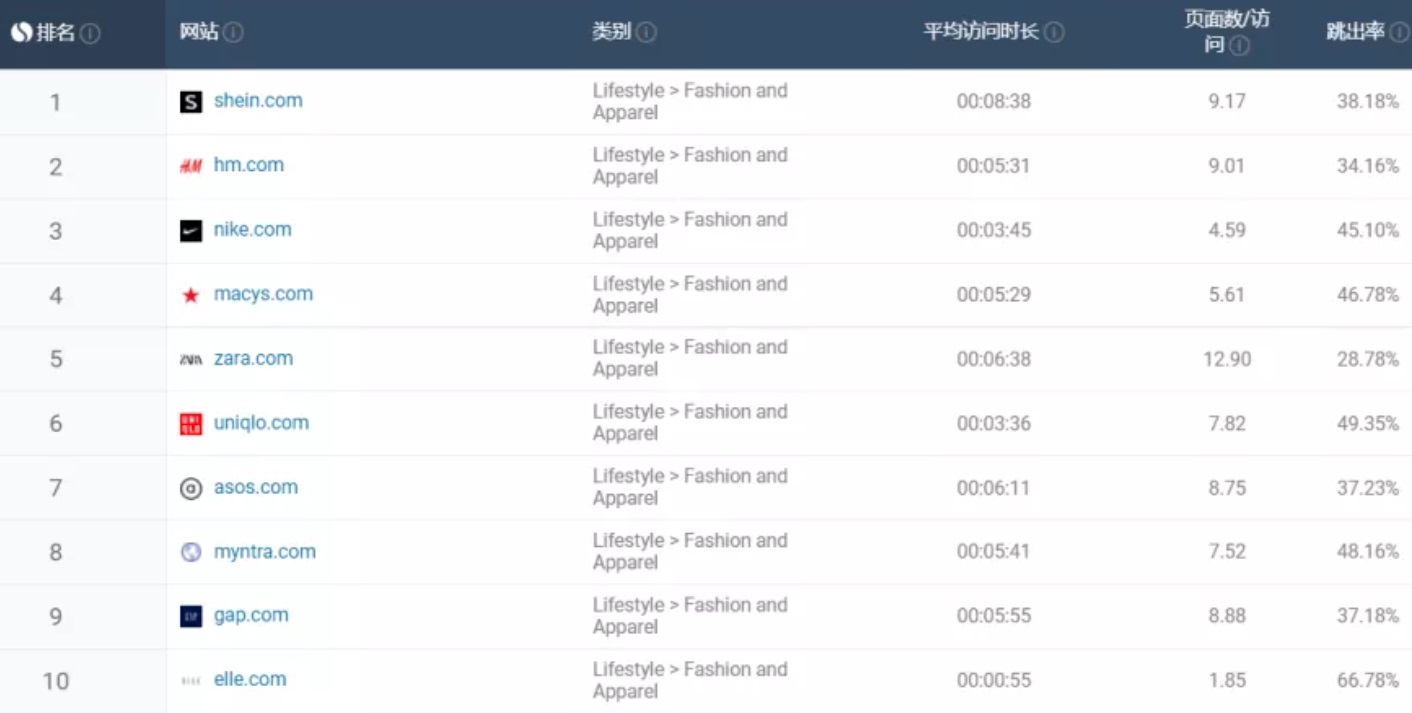Image resolution: width=1412 pixels, height=713 pixels.
Task: Click the category text in elle.com row
Action: pyautogui.click(x=690, y=680)
